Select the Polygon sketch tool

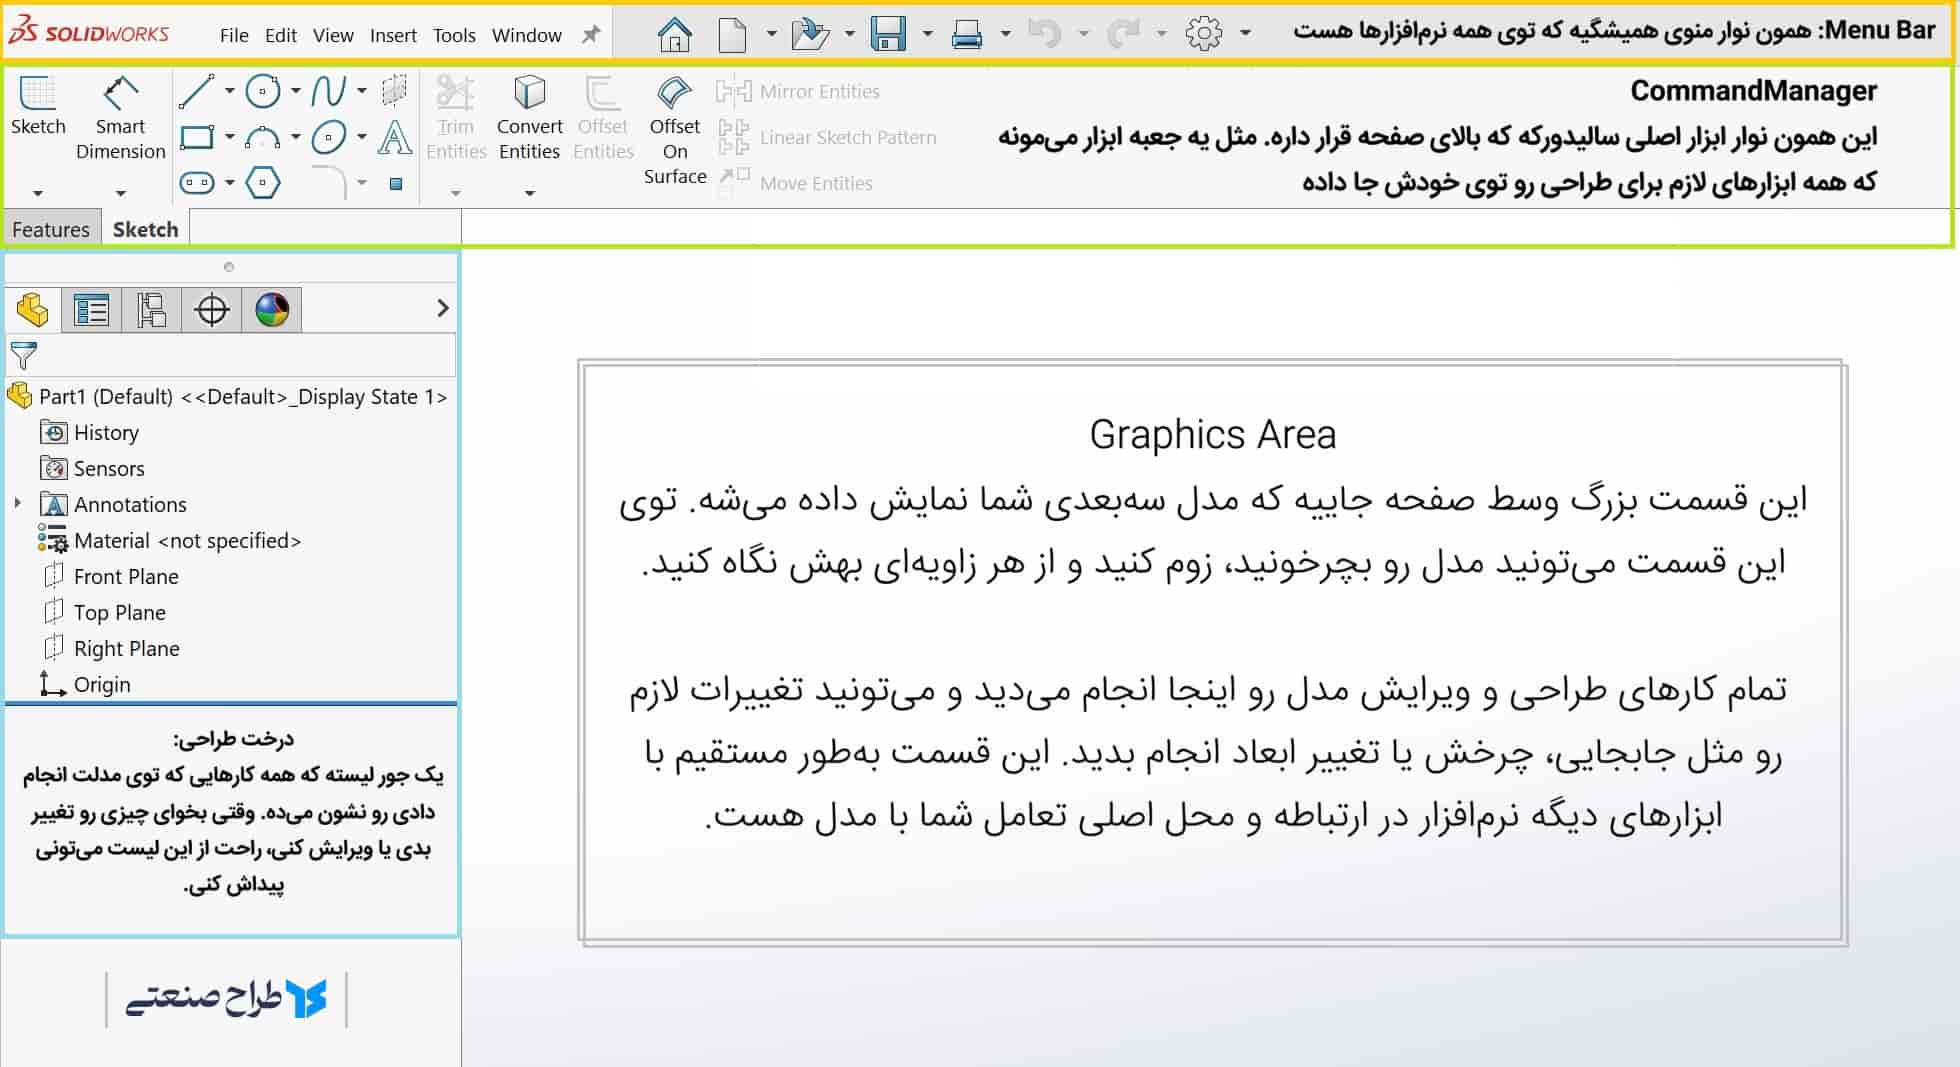point(262,183)
